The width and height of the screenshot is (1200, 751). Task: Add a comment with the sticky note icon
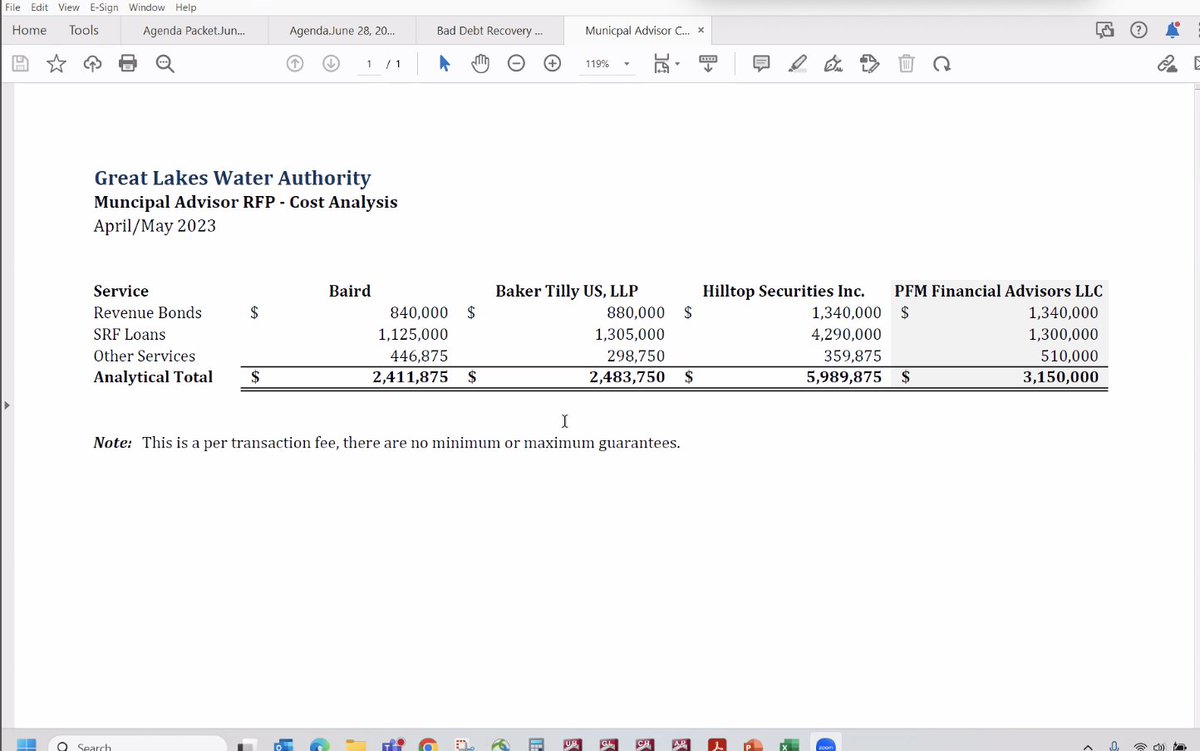point(761,64)
